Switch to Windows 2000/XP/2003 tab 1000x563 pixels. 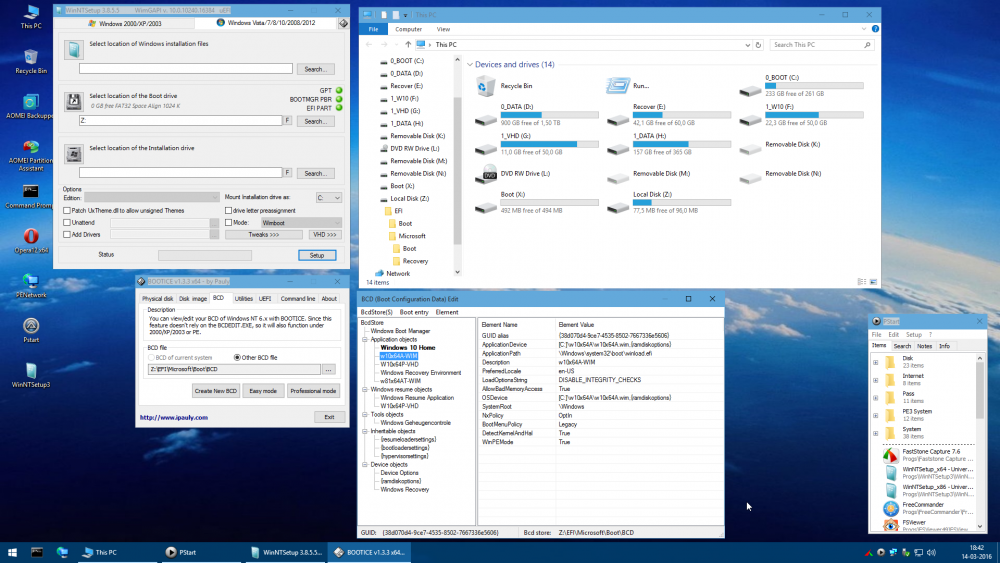124,23
